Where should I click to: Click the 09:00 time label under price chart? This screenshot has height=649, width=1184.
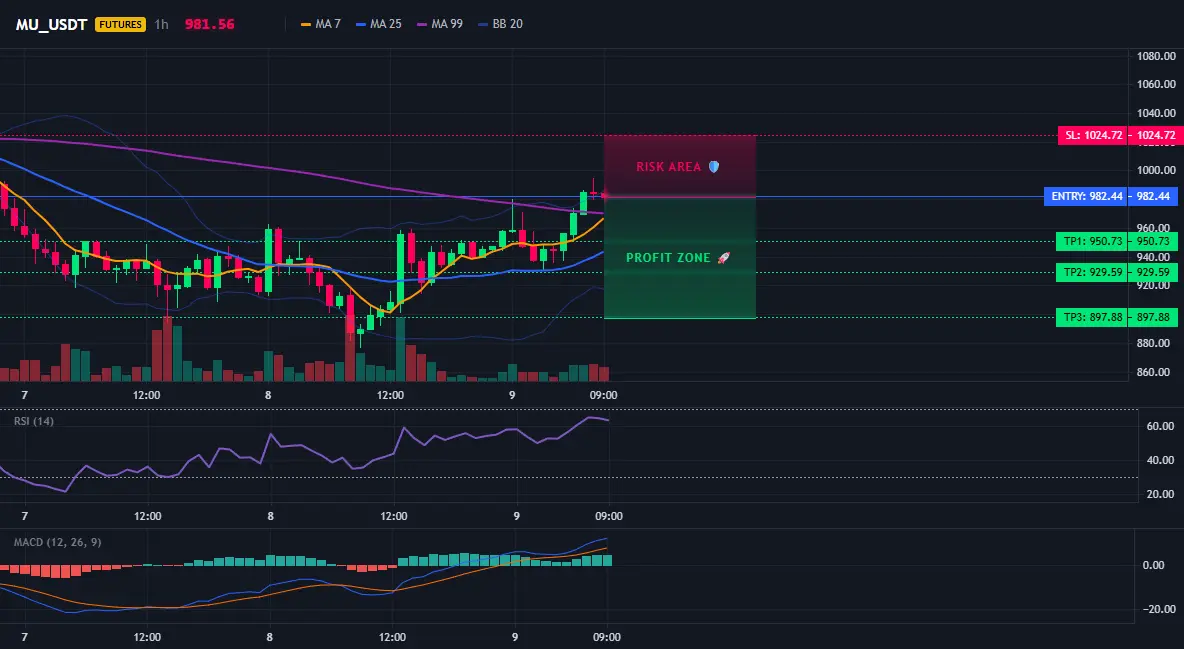603,395
